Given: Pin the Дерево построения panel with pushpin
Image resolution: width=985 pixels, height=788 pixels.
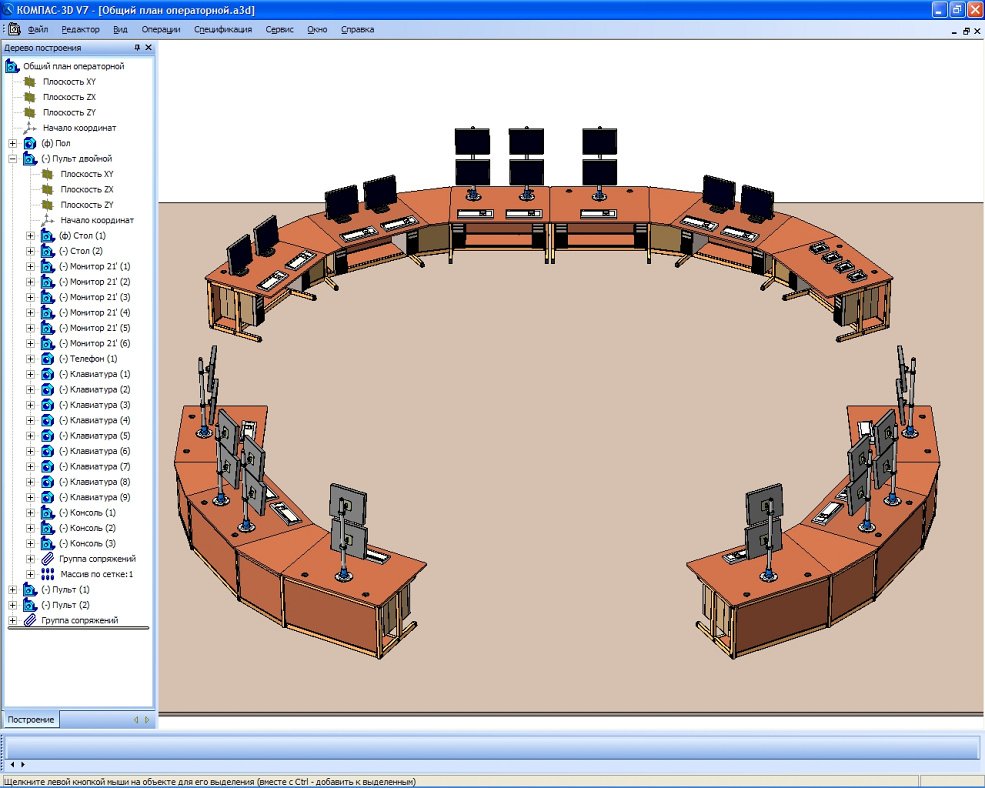Looking at the screenshot, I should tap(137, 47).
